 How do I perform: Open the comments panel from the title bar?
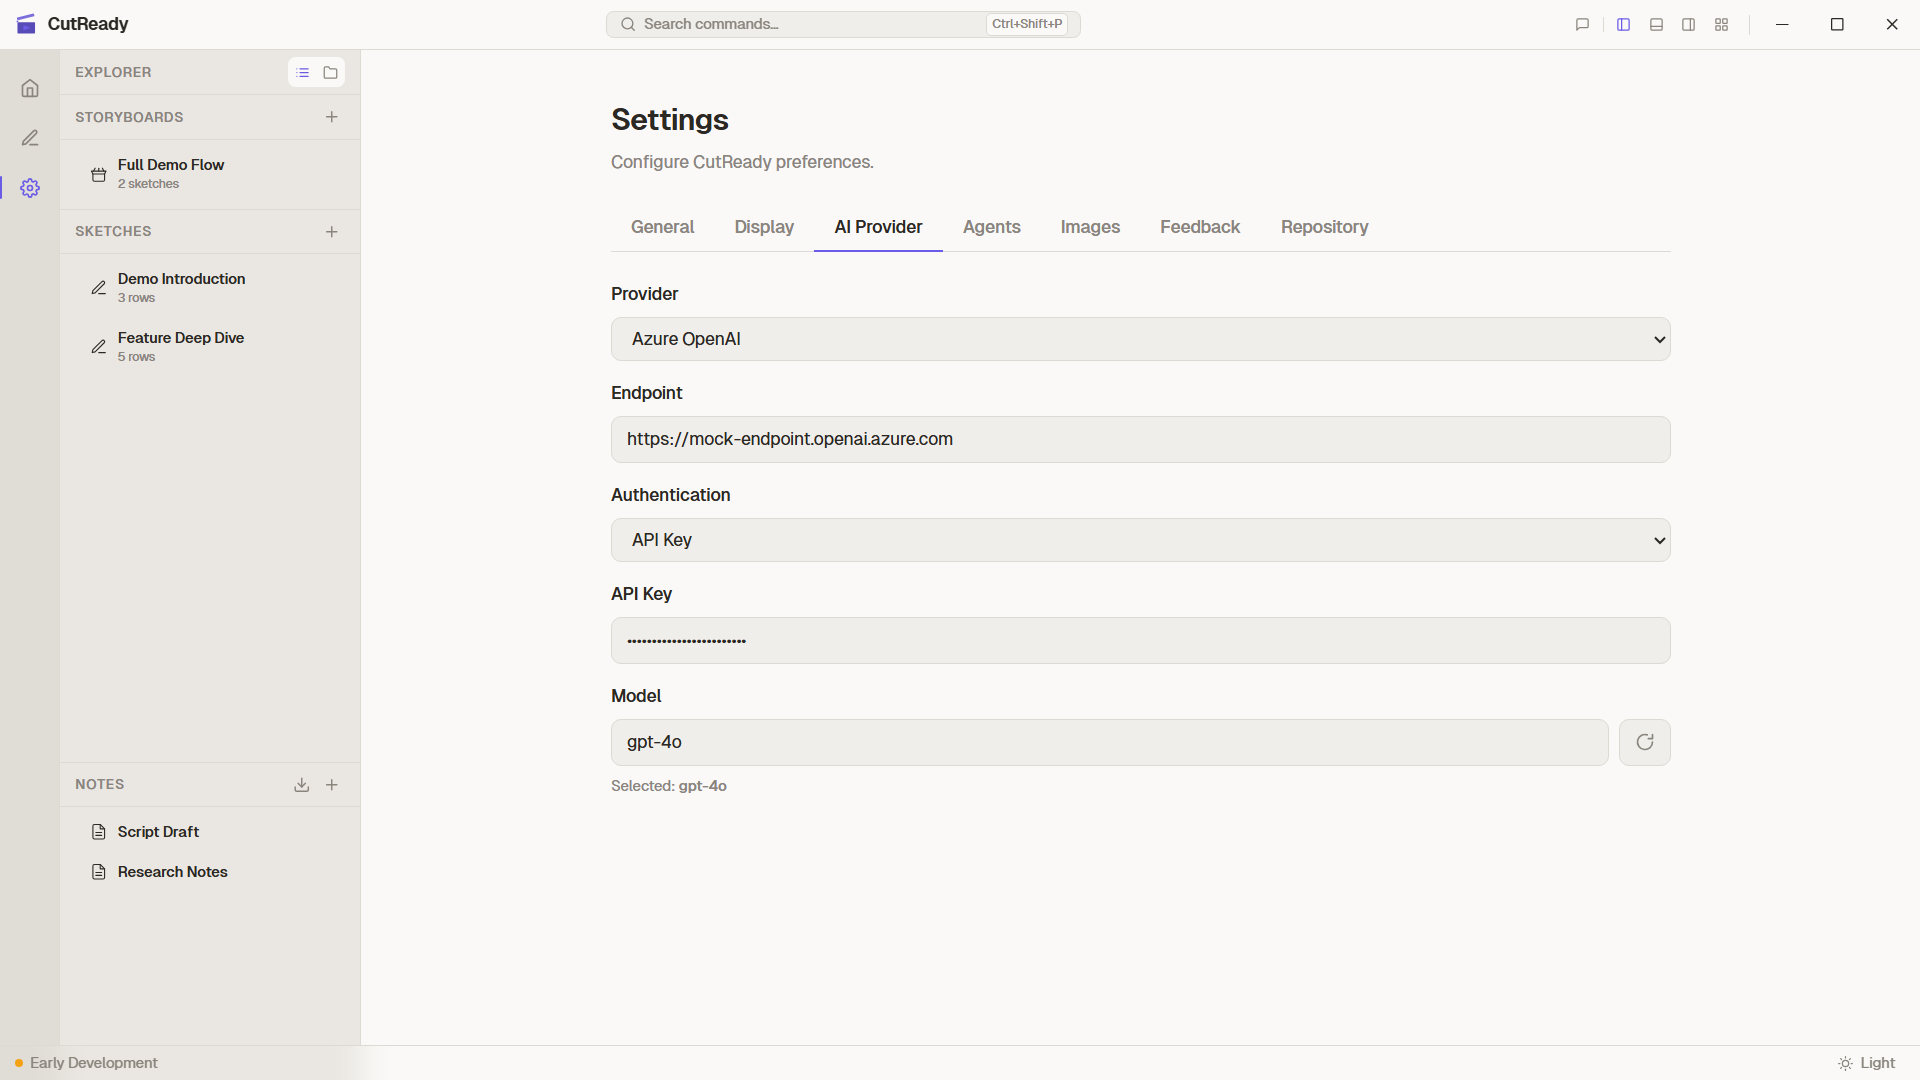click(x=1581, y=24)
